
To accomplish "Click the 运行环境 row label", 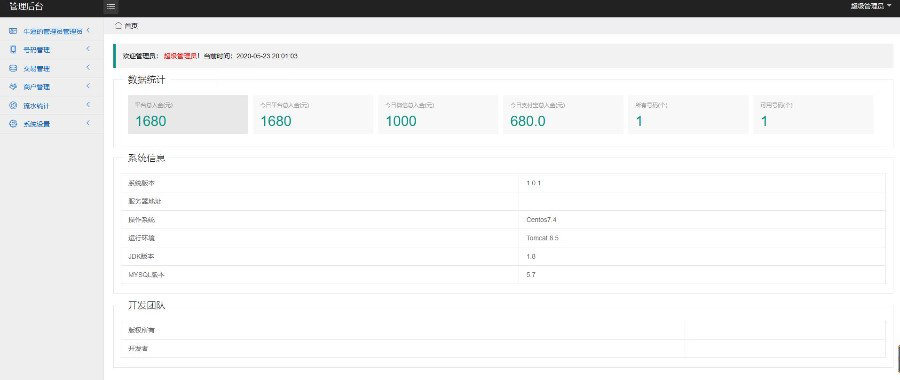I will click(x=141, y=238).
